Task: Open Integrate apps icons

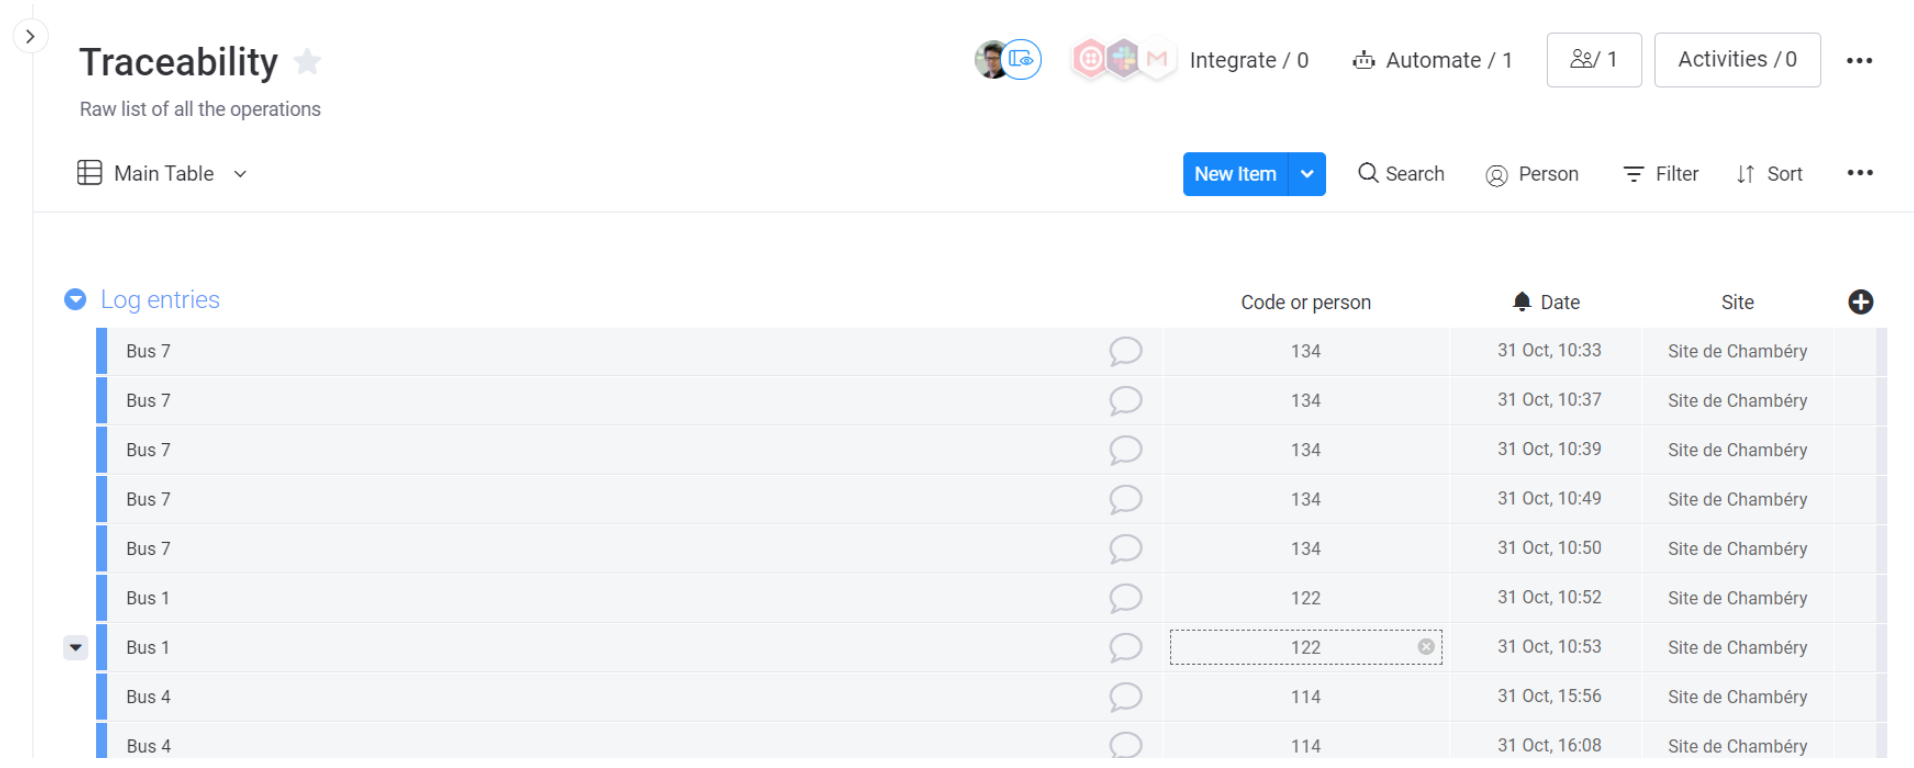Action: tap(1121, 59)
